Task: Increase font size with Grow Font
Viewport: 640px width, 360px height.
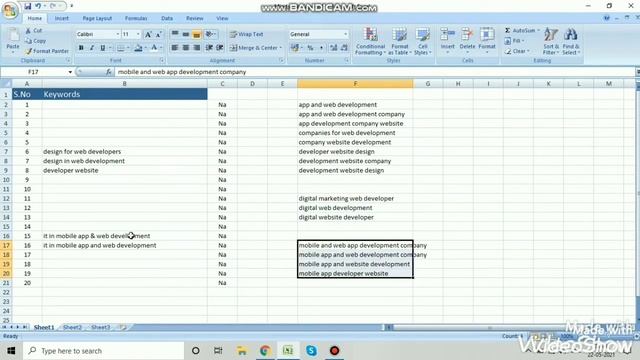Action: pyautogui.click(x=148, y=34)
